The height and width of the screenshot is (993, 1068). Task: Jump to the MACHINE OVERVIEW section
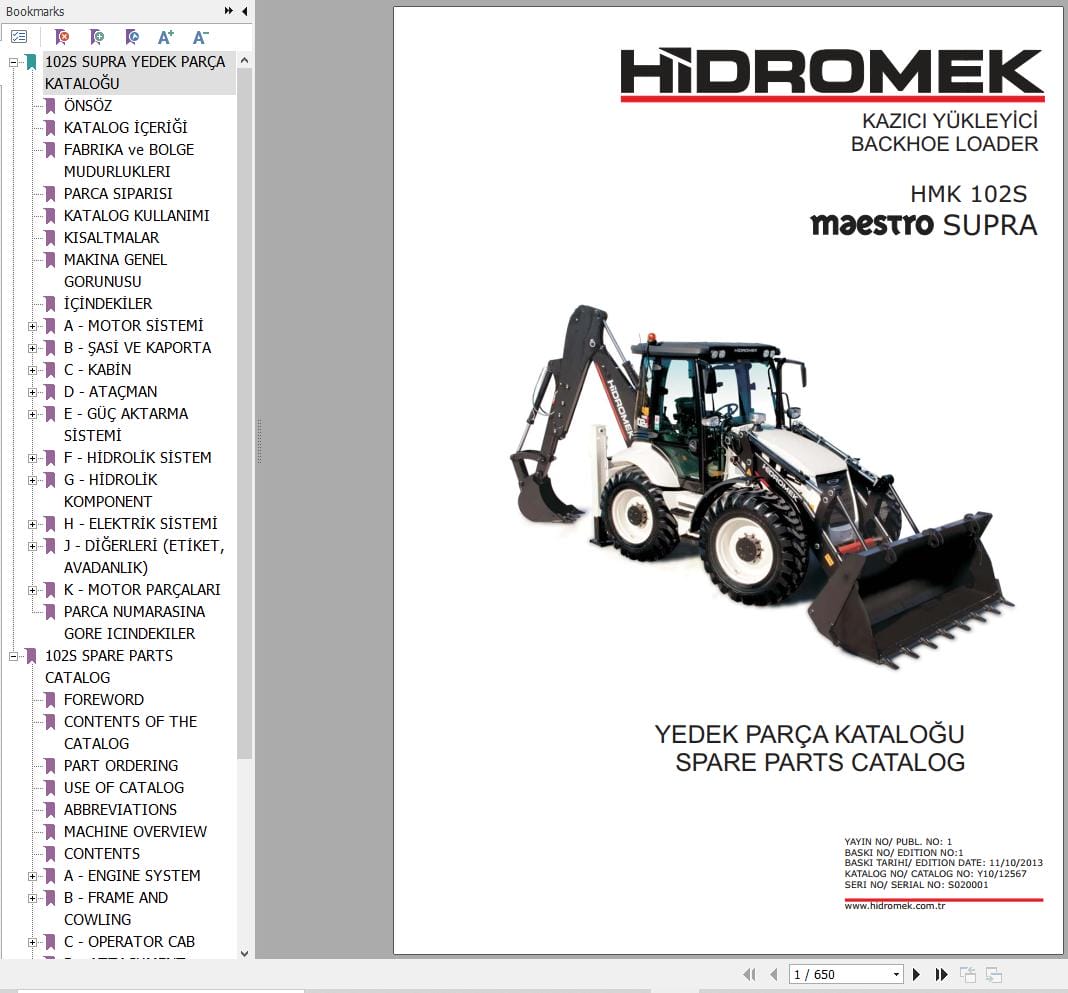[135, 831]
